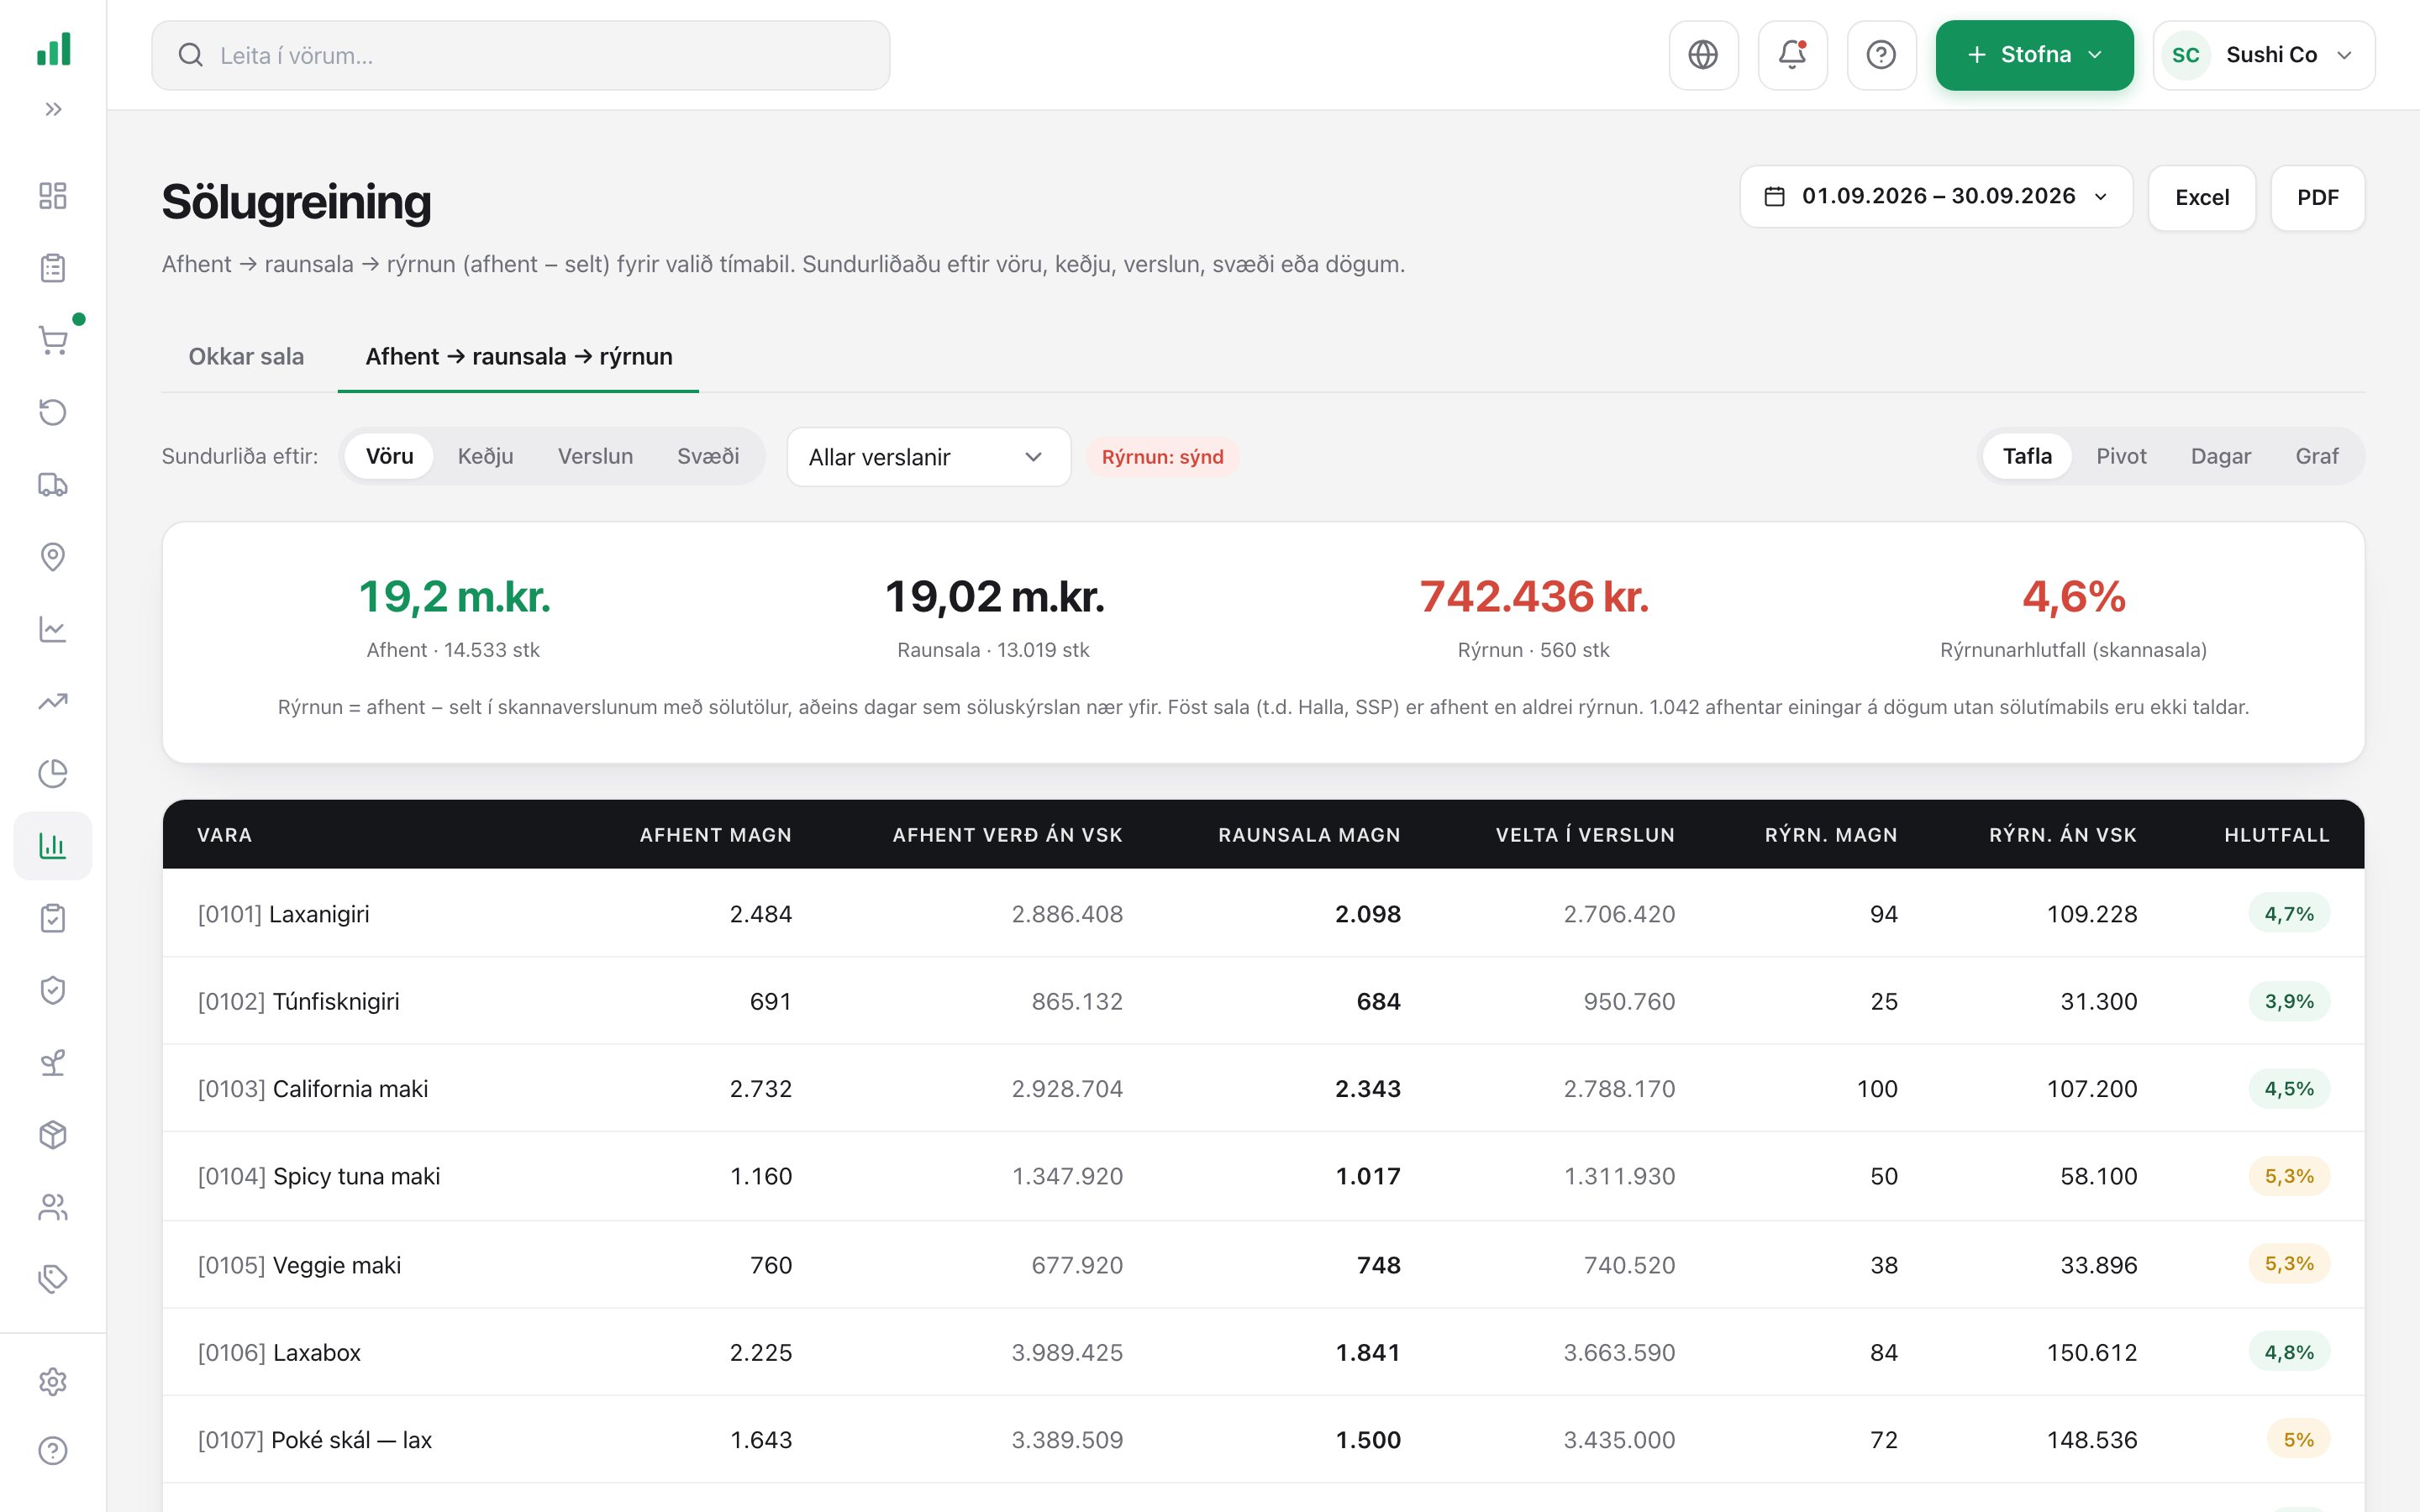Open the delivery truck icon in sidebar
Screen dimensions: 2420x1512
53,485
